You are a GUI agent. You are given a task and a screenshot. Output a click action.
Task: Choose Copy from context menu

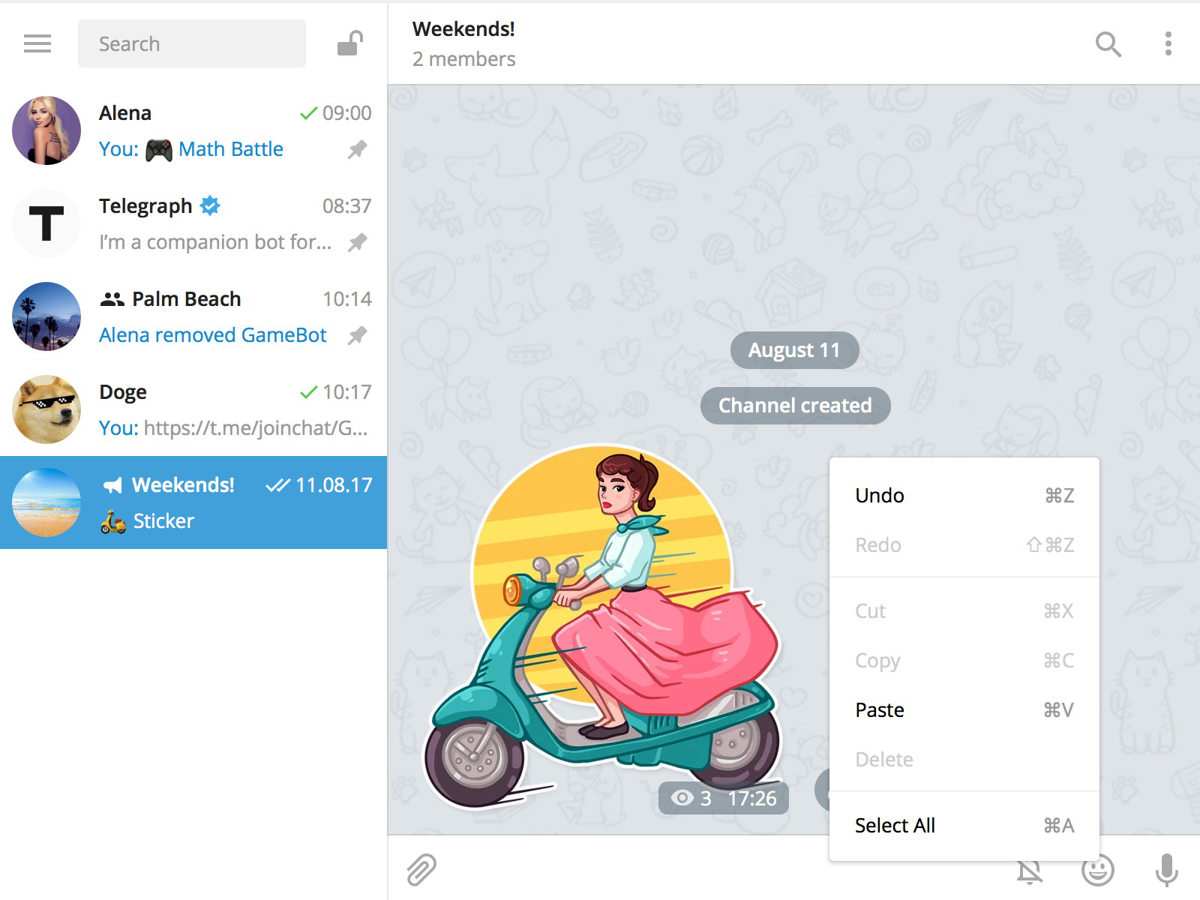964,661
